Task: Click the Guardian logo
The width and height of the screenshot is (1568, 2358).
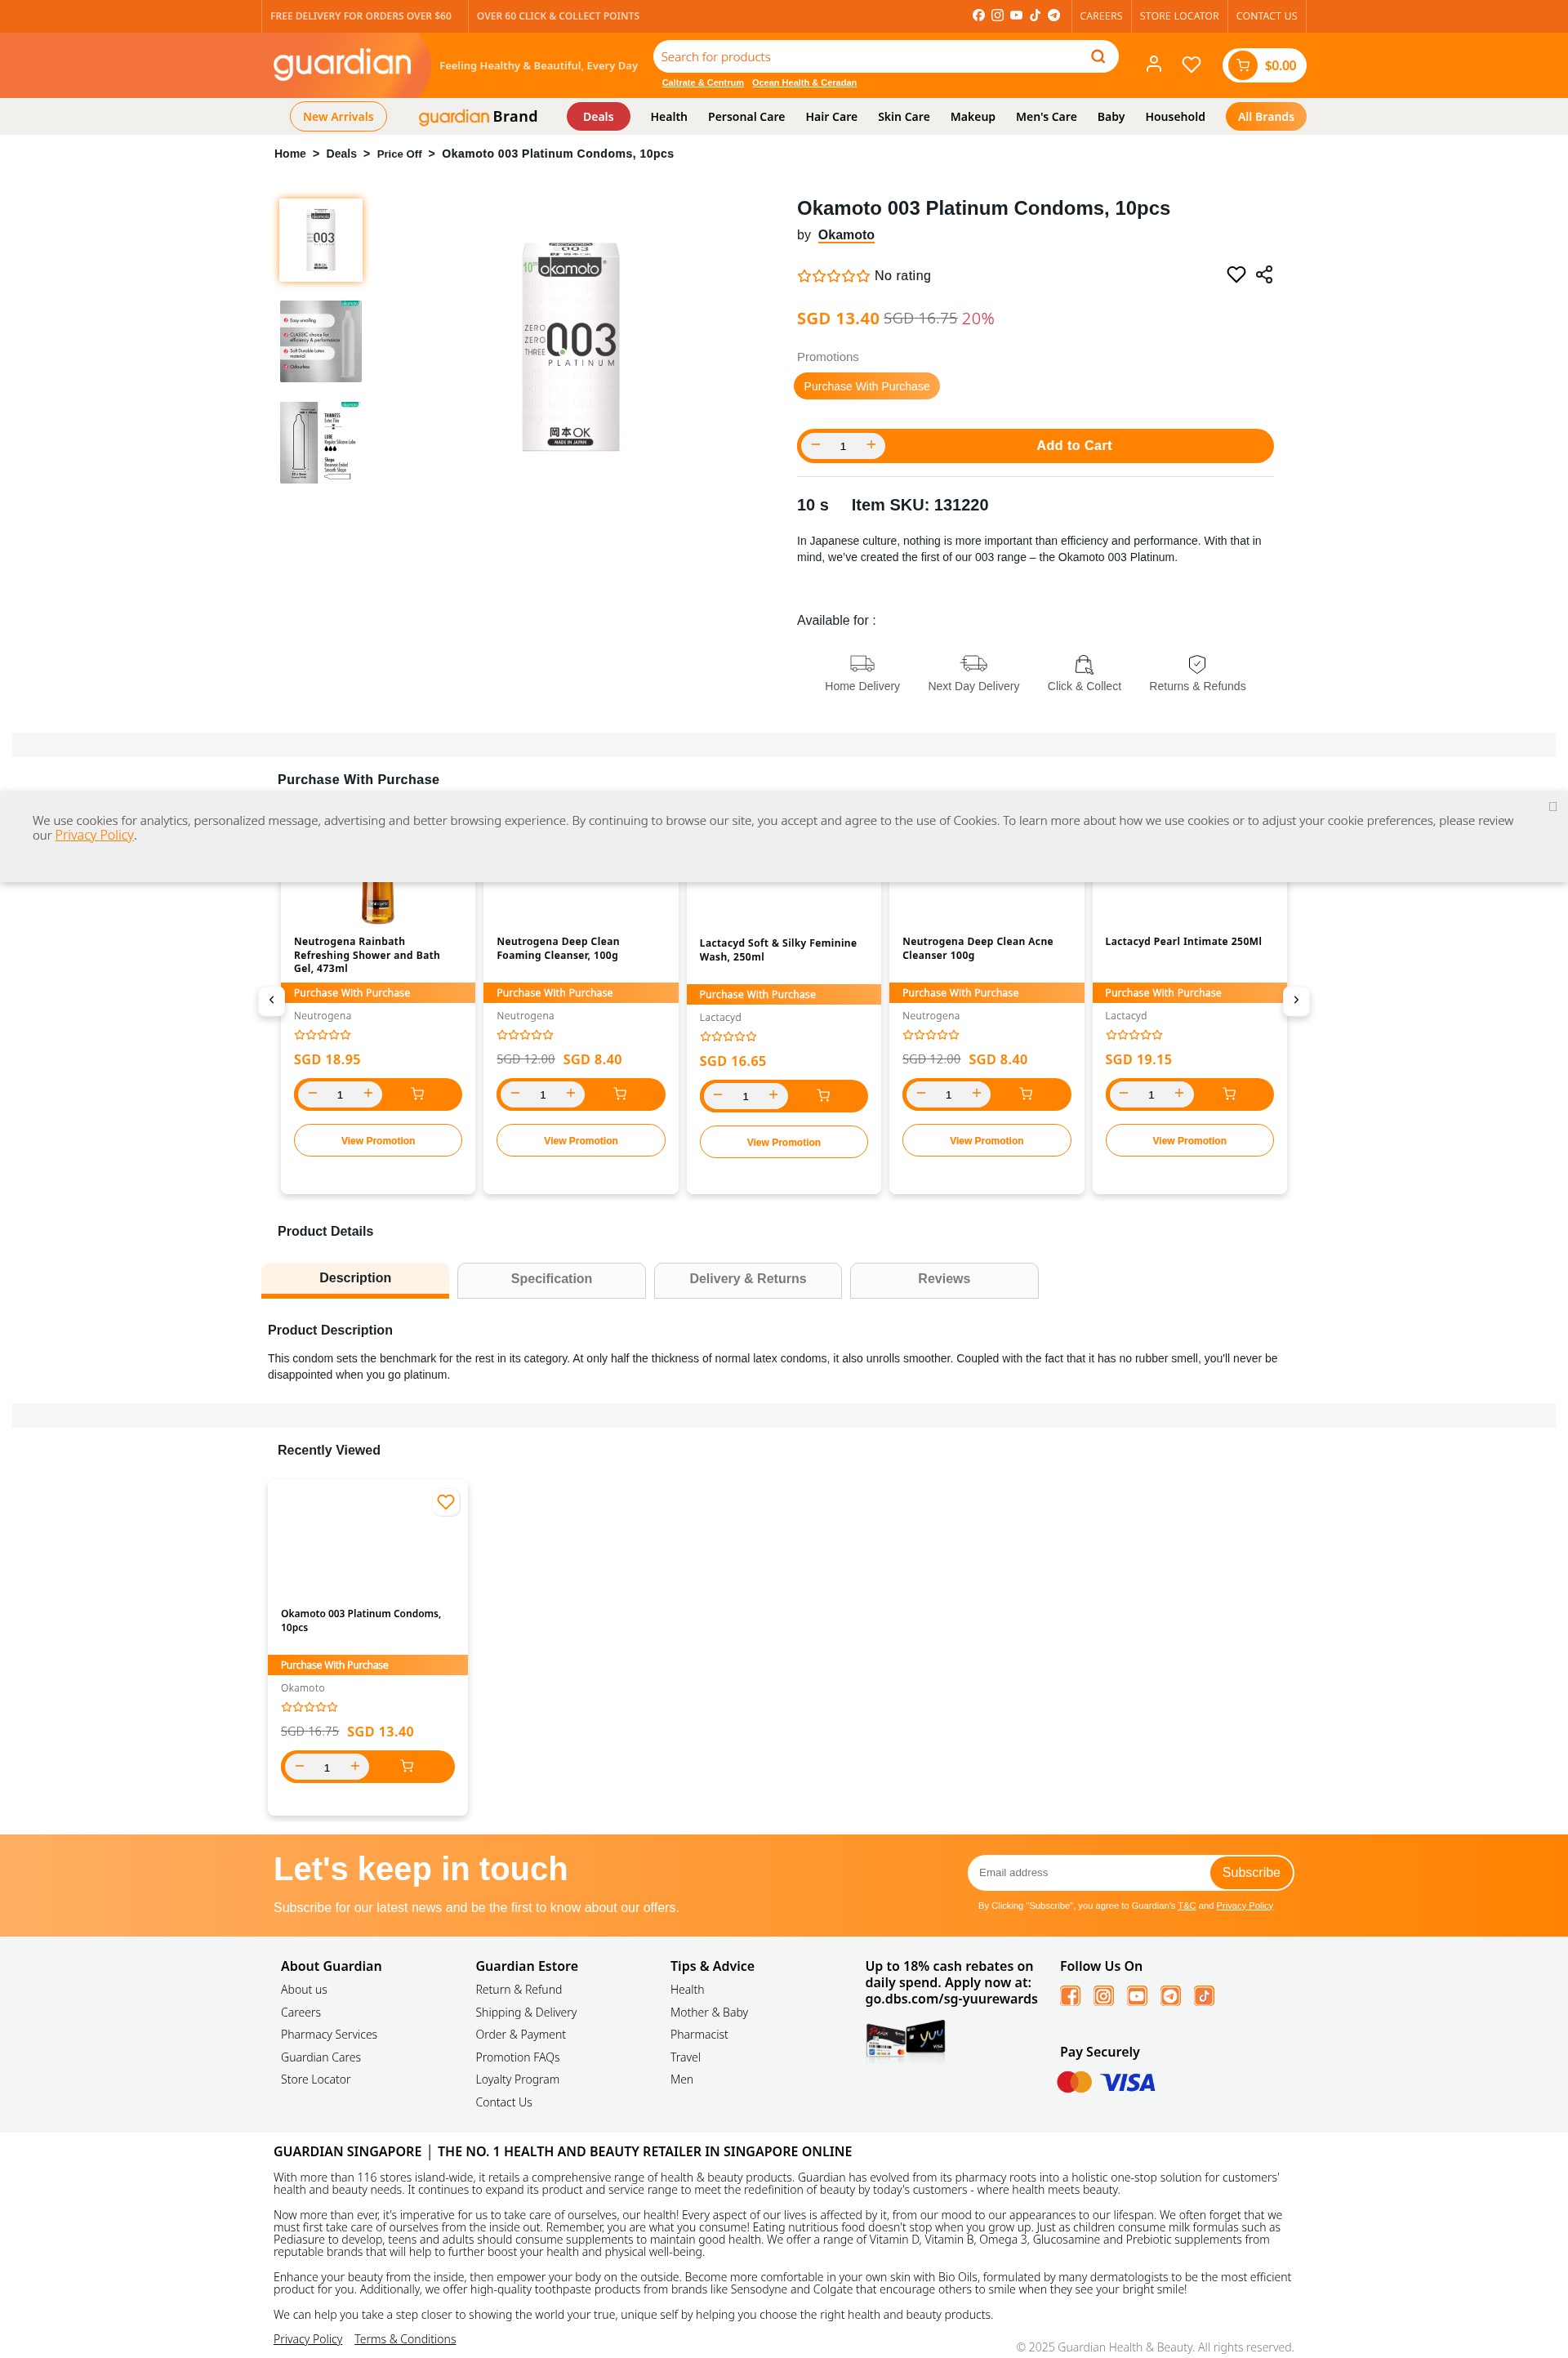Action: tap(342, 64)
